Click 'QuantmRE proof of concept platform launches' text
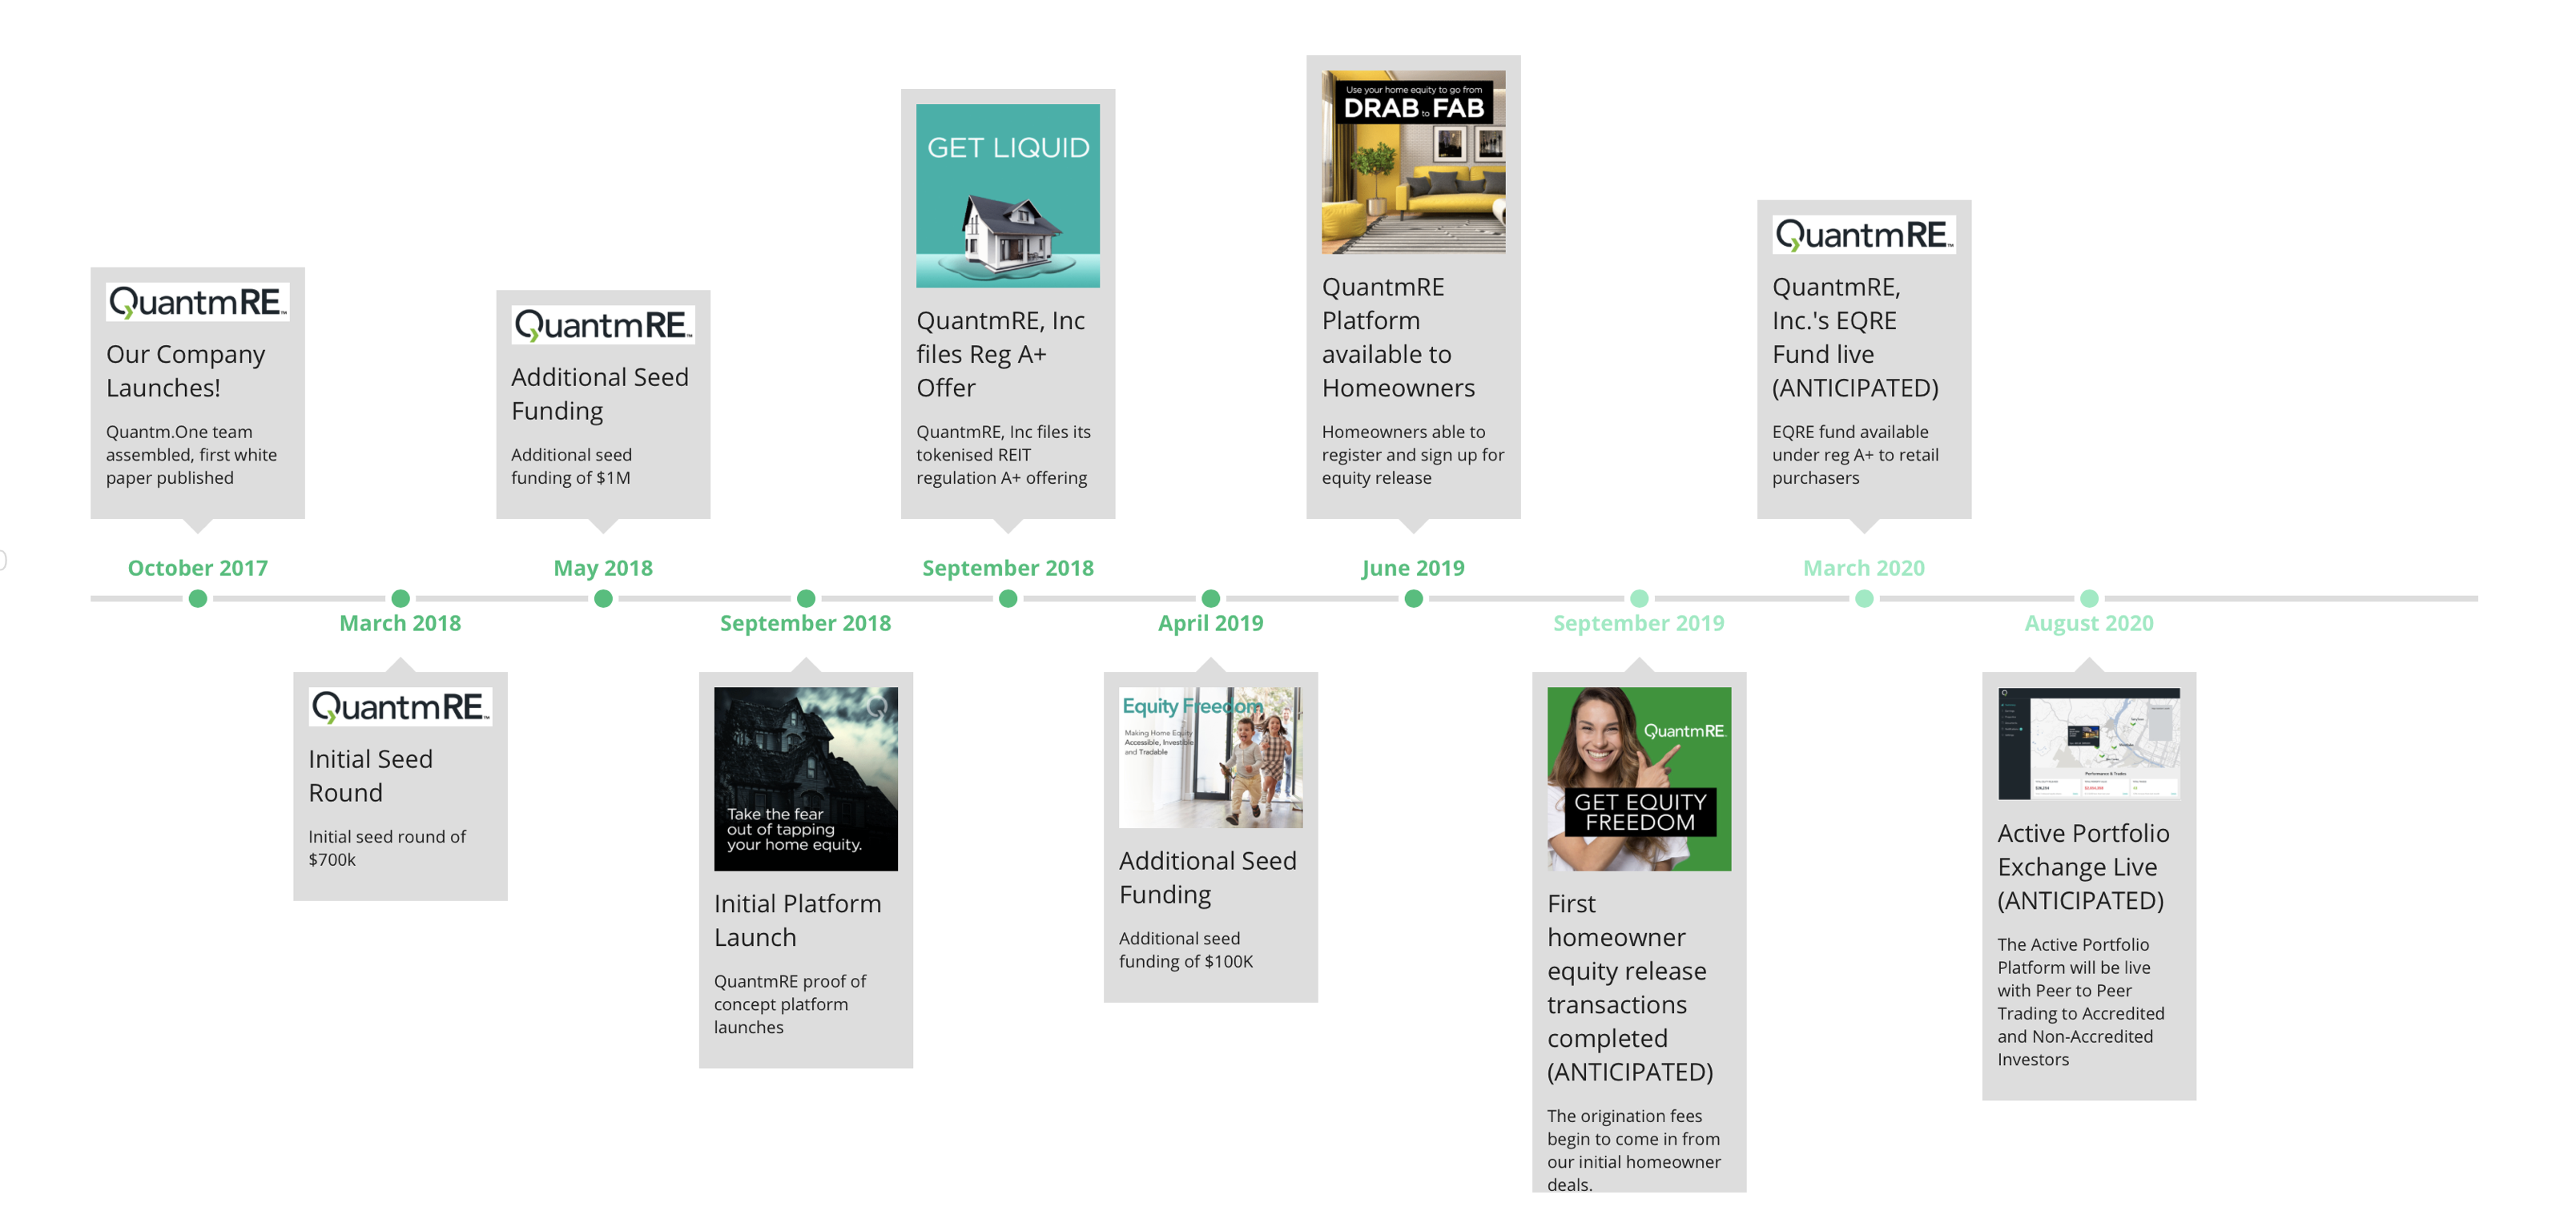The image size is (2576, 1227). click(x=790, y=1004)
